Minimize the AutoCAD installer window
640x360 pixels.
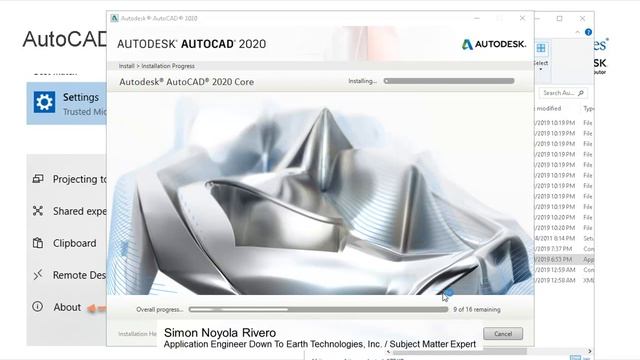[477, 18]
